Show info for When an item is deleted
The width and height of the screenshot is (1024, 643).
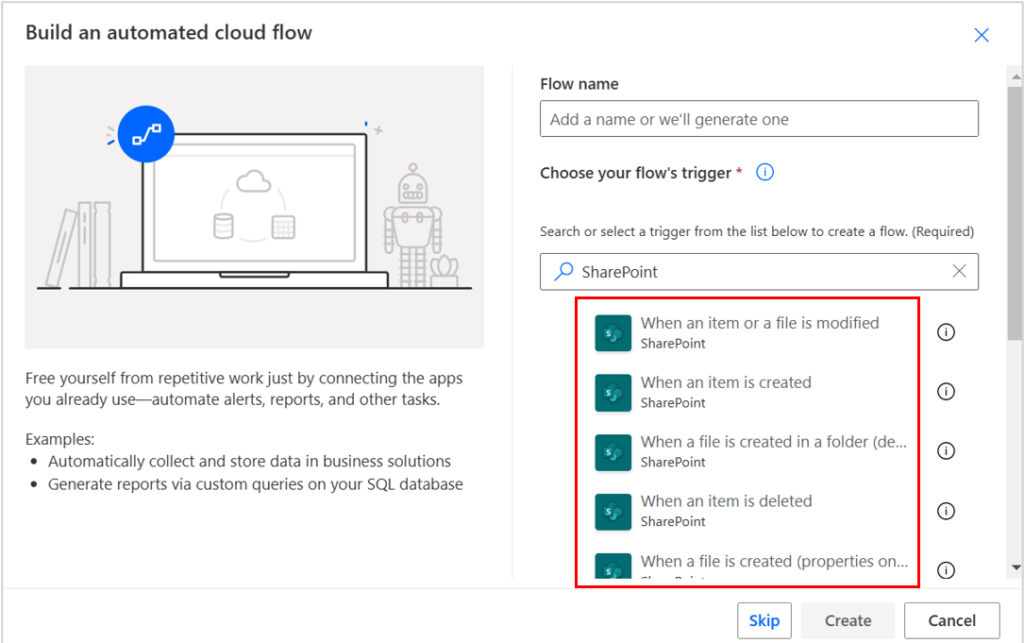(x=946, y=511)
